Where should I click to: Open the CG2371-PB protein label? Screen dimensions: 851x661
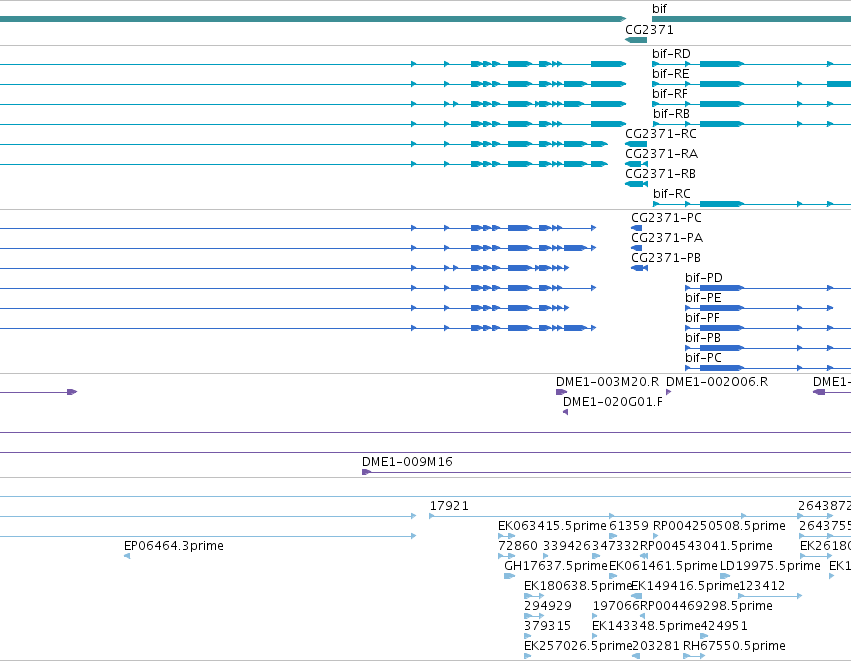666,258
